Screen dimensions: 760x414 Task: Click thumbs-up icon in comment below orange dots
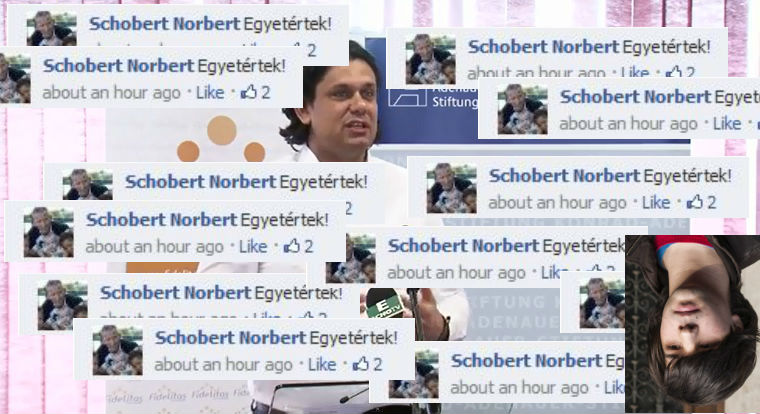[291, 245]
